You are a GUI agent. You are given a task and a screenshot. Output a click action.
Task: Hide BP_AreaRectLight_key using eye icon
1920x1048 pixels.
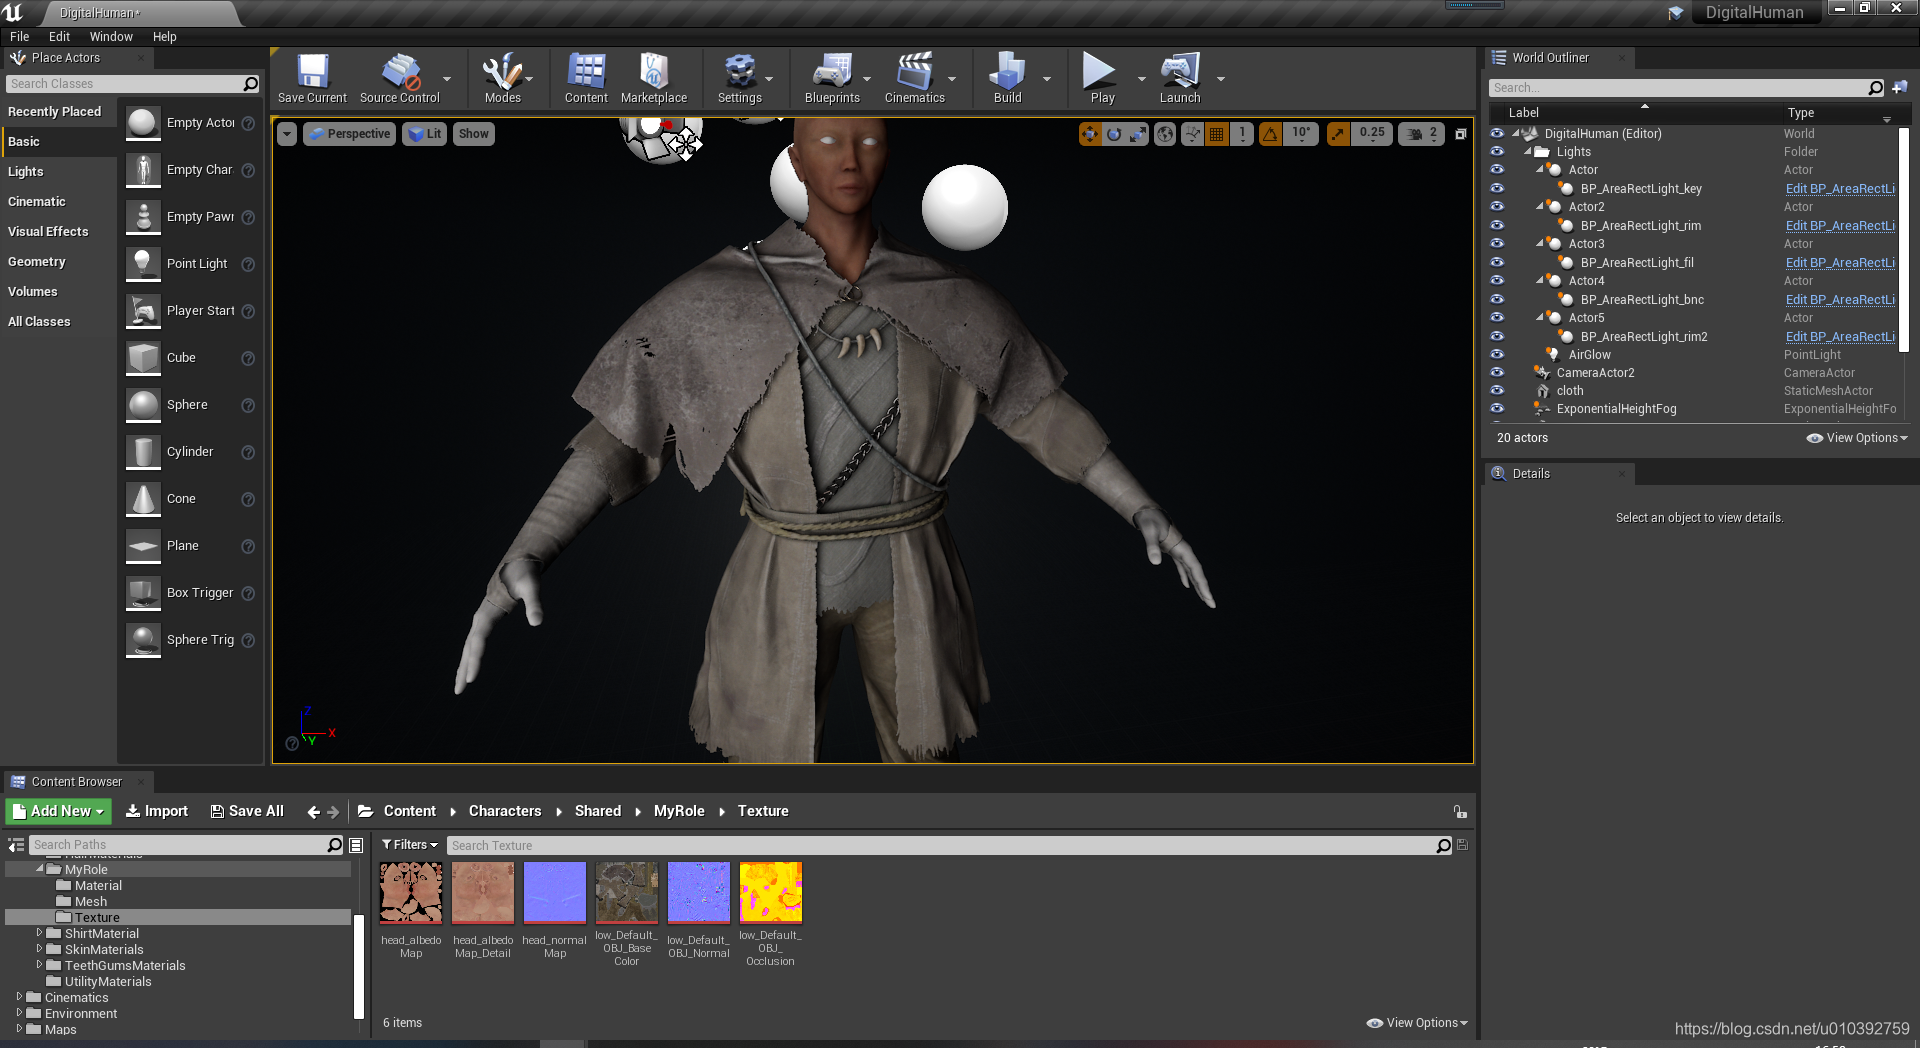coord(1497,188)
